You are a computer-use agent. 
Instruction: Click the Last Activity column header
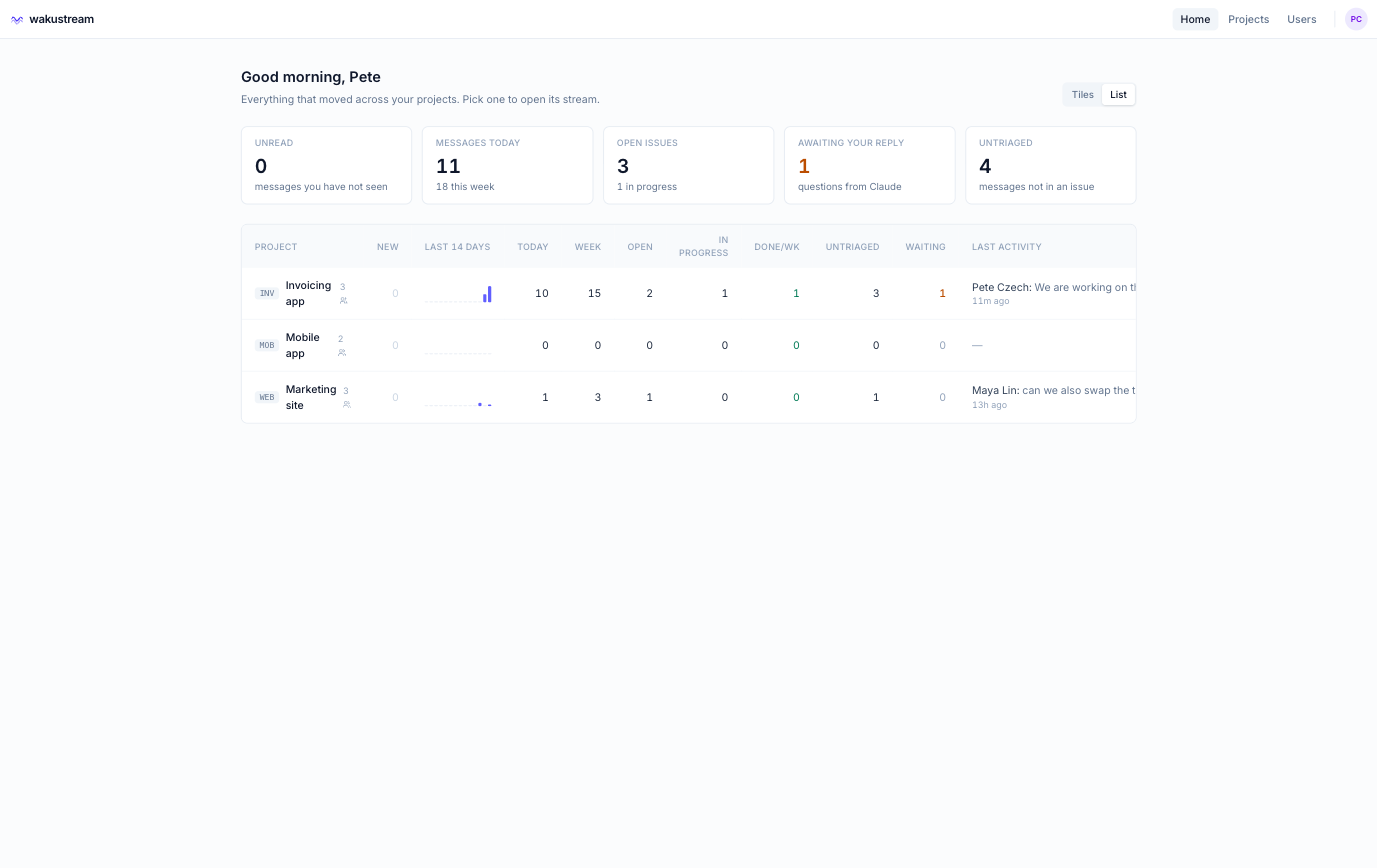[1007, 247]
